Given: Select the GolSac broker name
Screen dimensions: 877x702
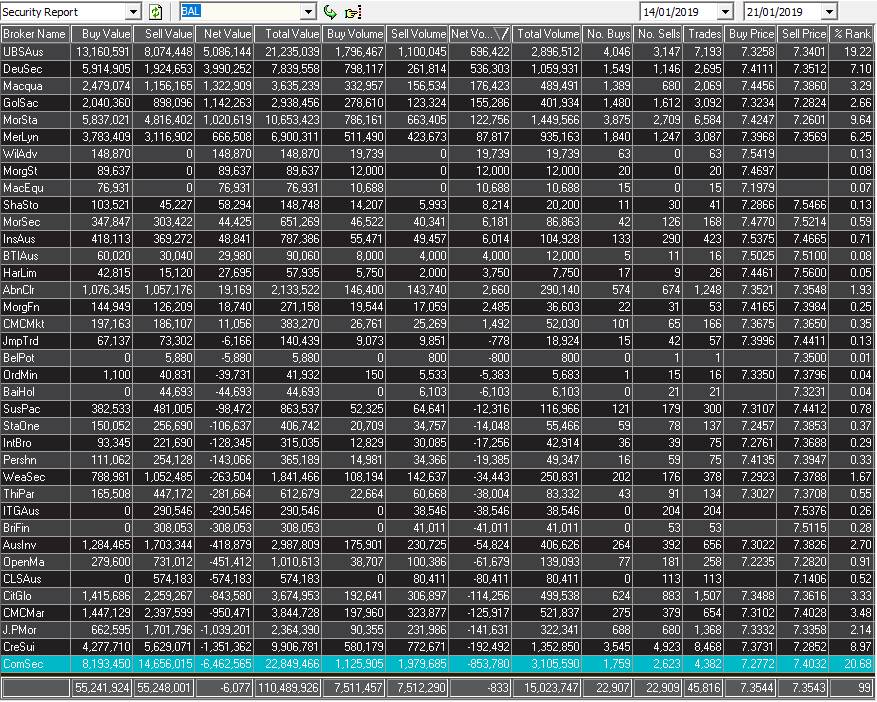Looking at the screenshot, I should (x=21, y=103).
